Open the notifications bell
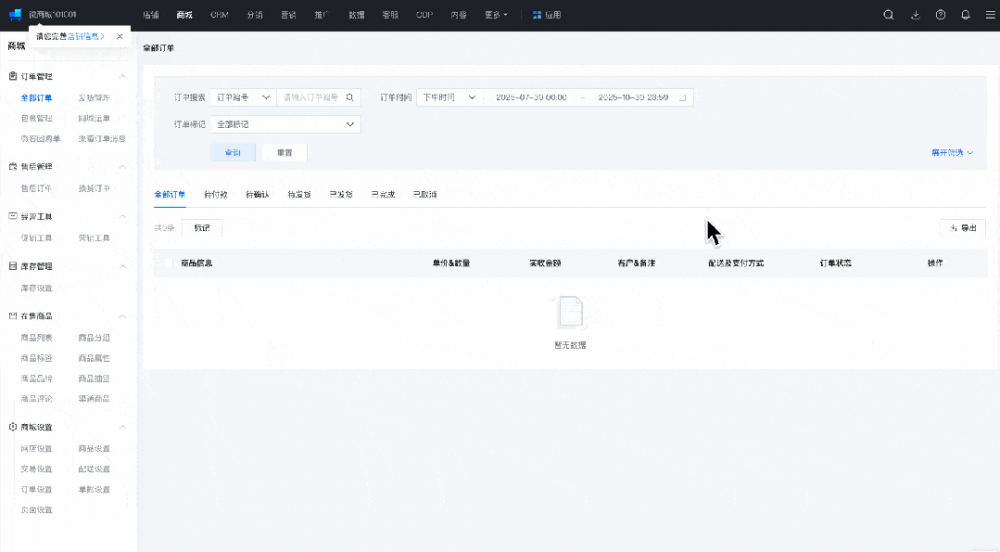Viewport: 1000px width, 552px height. point(965,15)
